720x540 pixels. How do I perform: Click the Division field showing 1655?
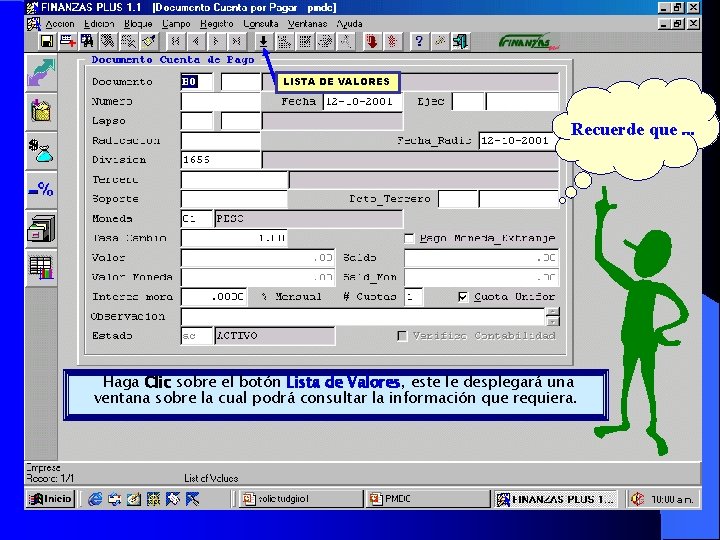221,160
